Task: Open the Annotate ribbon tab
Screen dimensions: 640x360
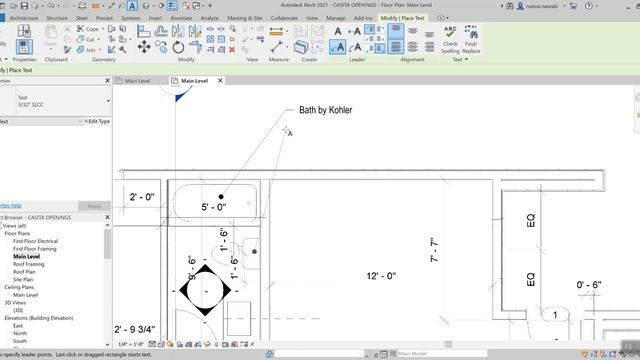Action: click(181, 18)
